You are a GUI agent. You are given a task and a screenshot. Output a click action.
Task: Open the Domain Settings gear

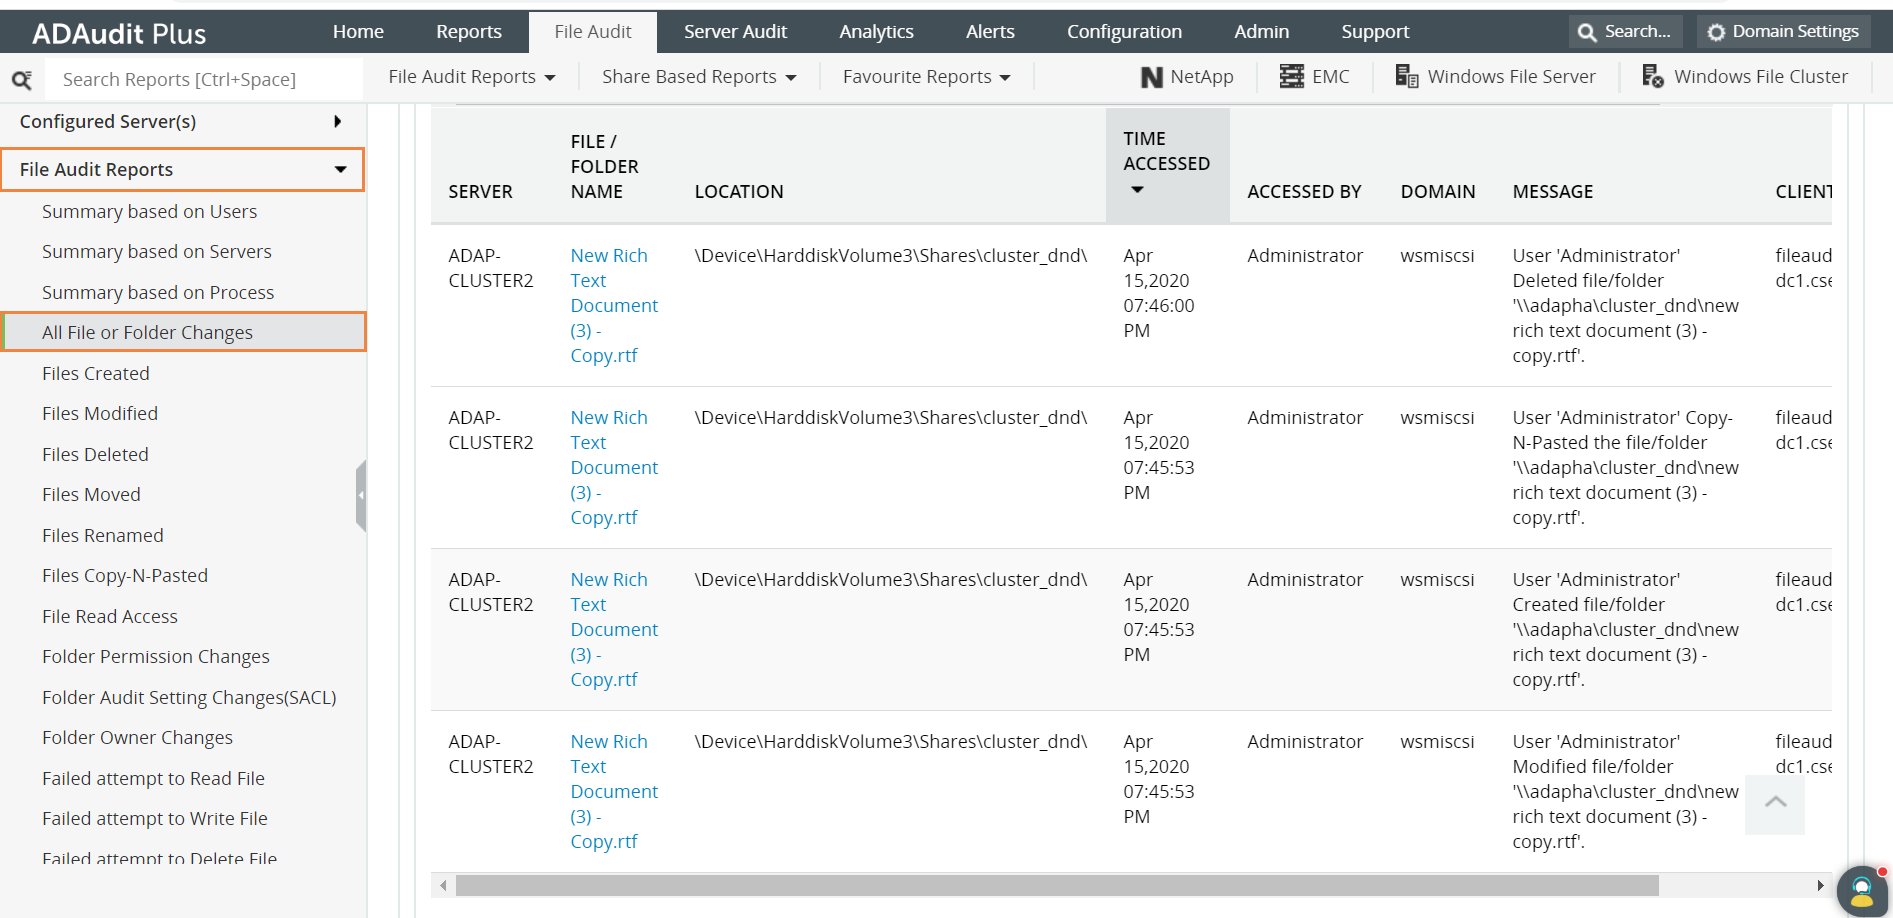click(1783, 31)
